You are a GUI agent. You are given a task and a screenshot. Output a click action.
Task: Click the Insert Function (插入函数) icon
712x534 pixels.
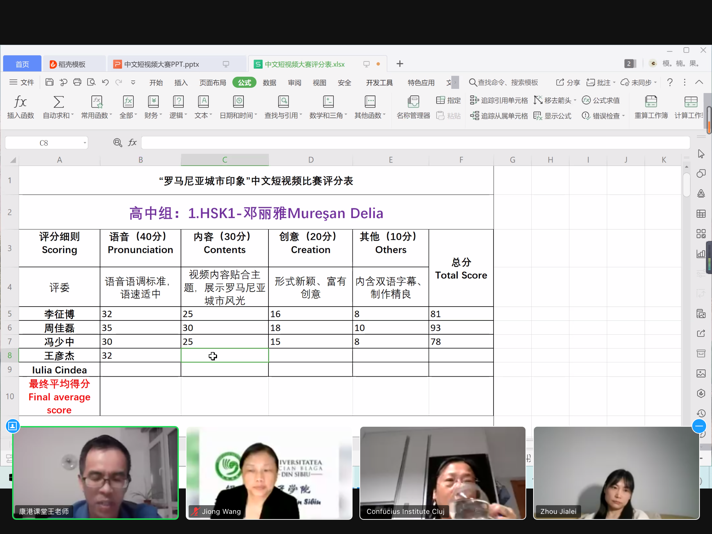[20, 106]
